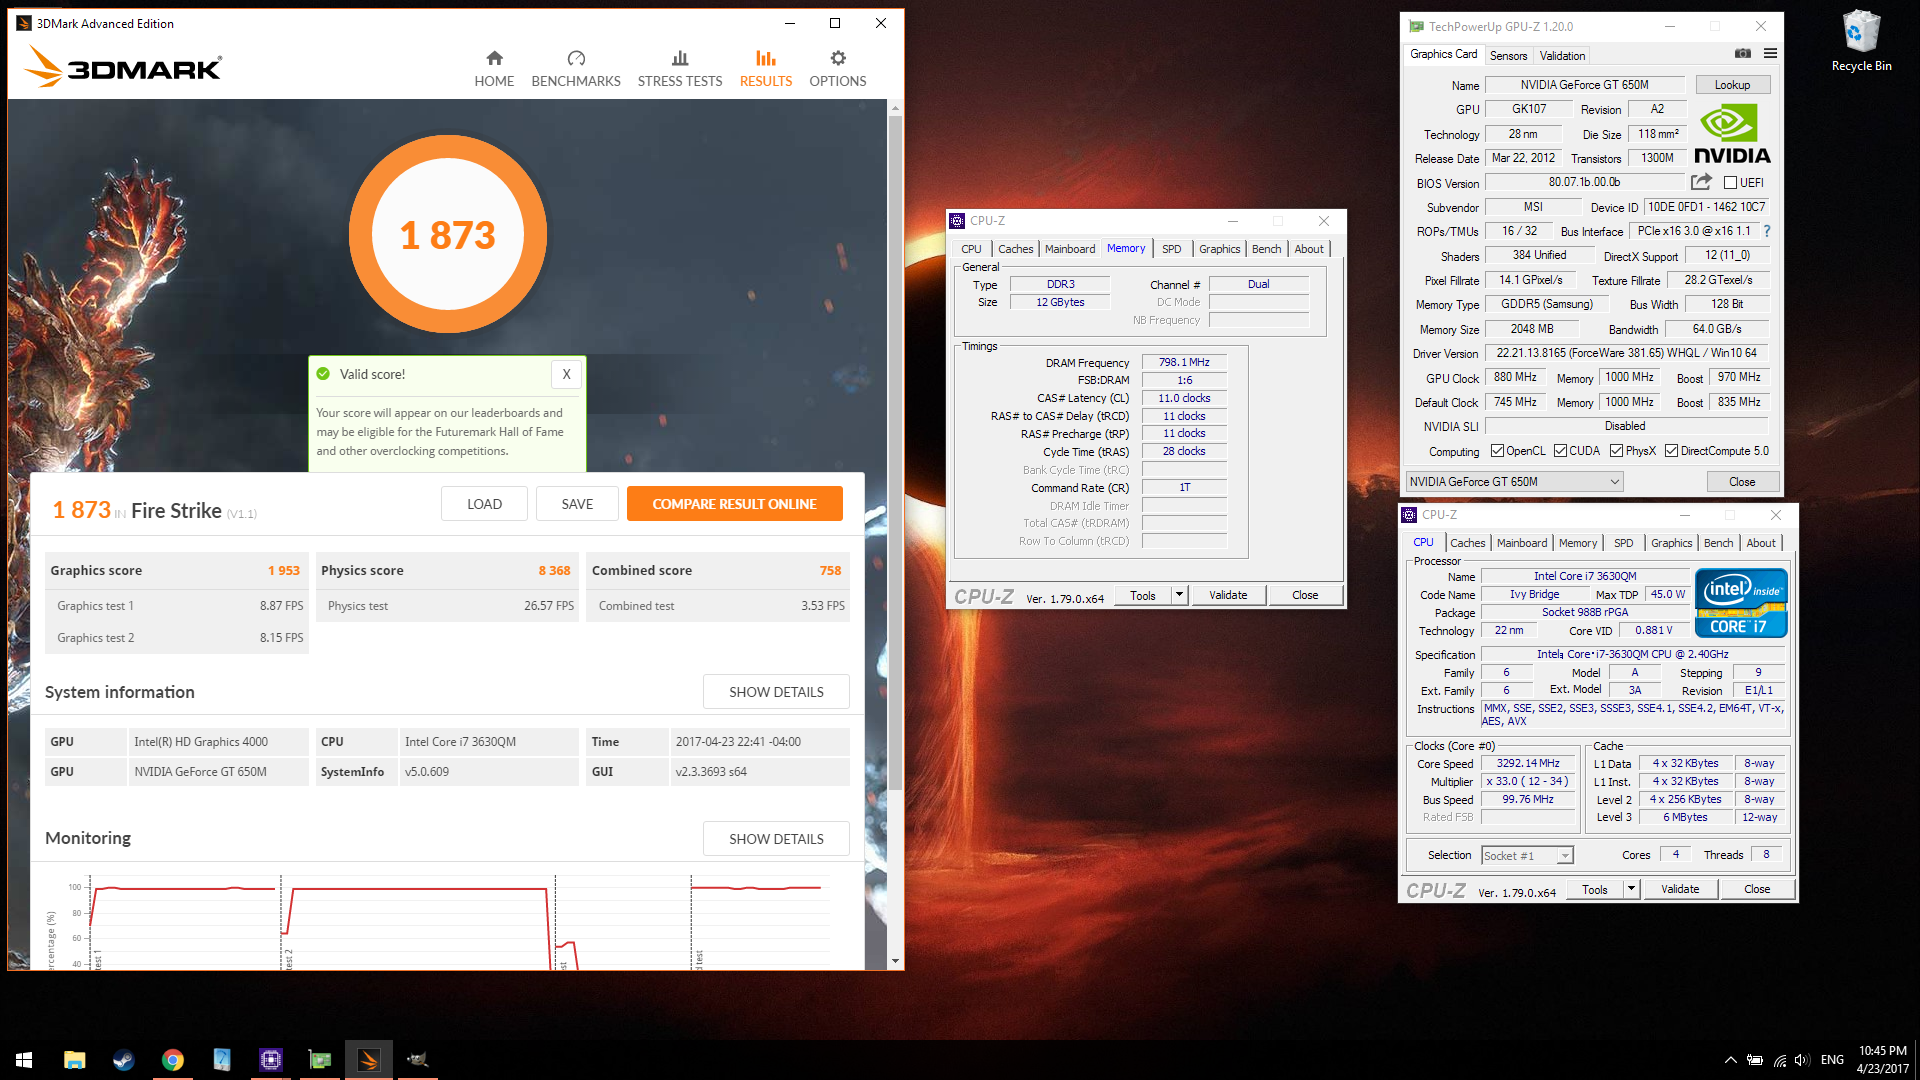Open the Caches tab in CPU-Z Memory window
Screen dimensions: 1920x1080
pyautogui.click(x=1016, y=249)
